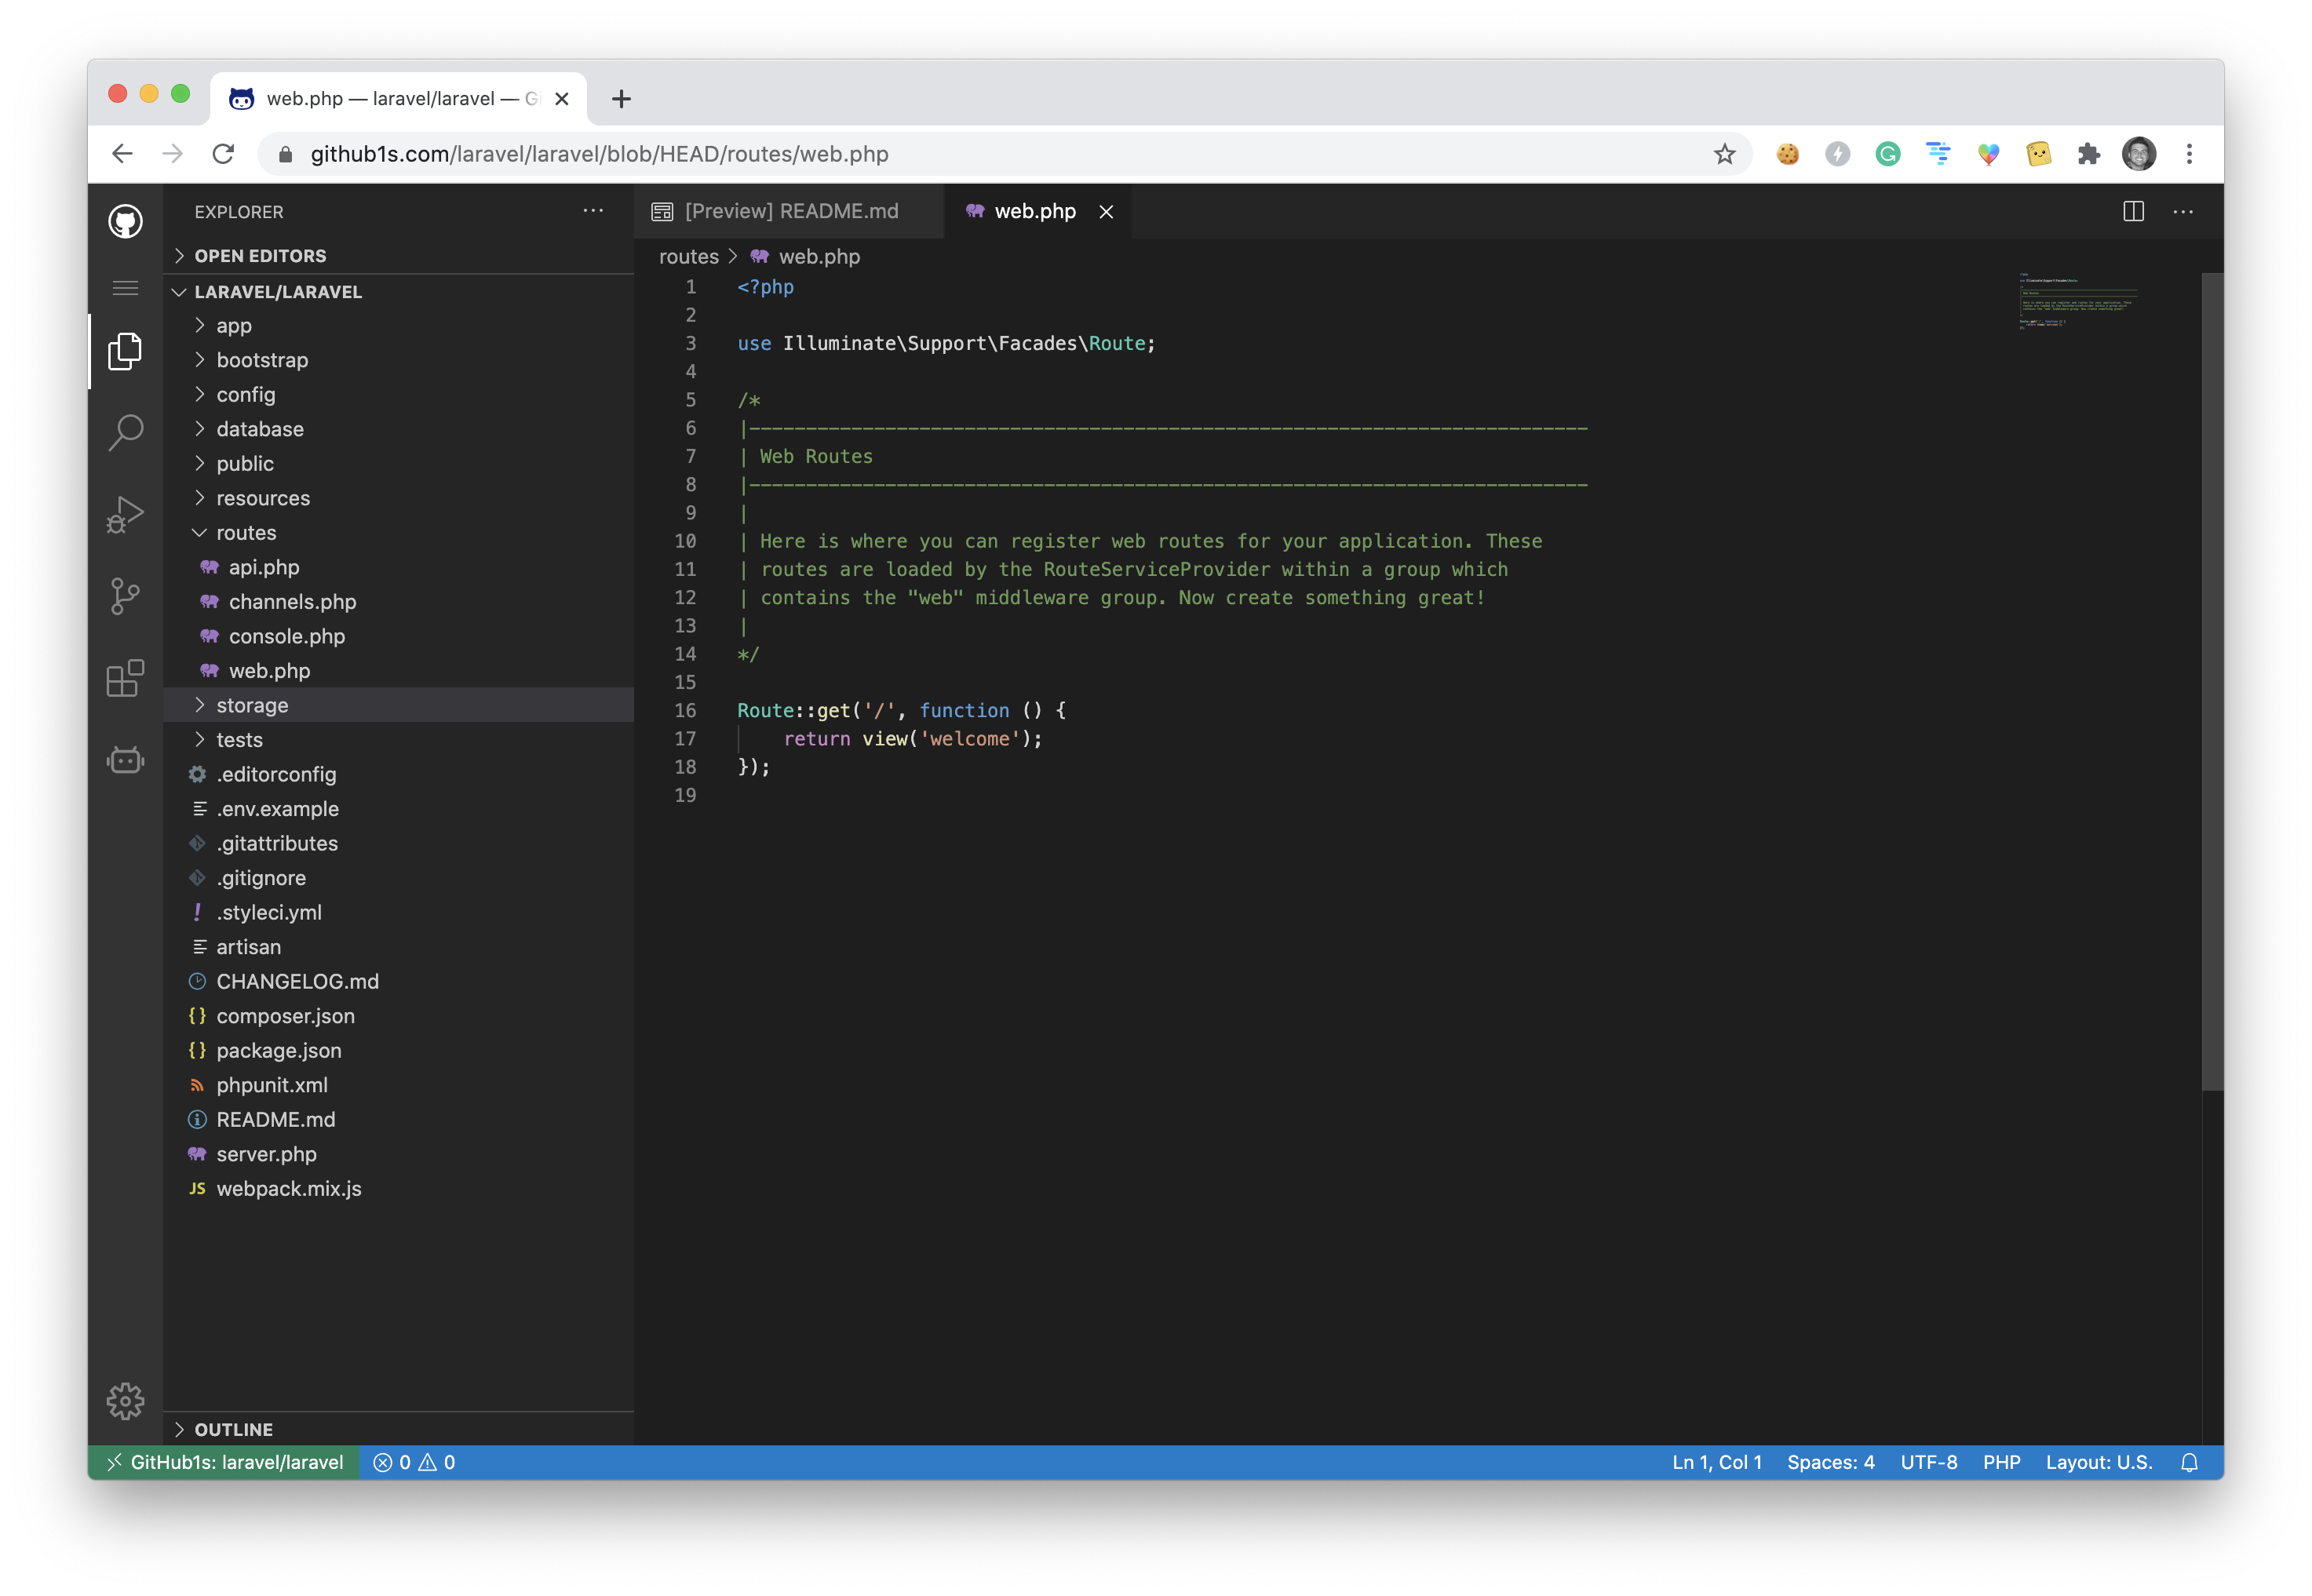Open CHANGELOG.md file
Viewport: 2312px width, 1596px height.
[398, 981]
